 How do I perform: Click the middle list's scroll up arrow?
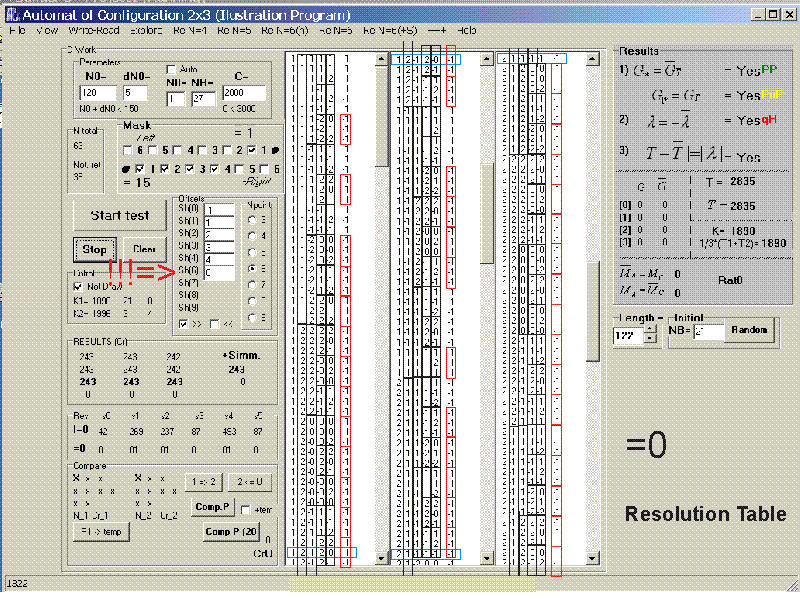coord(487,59)
